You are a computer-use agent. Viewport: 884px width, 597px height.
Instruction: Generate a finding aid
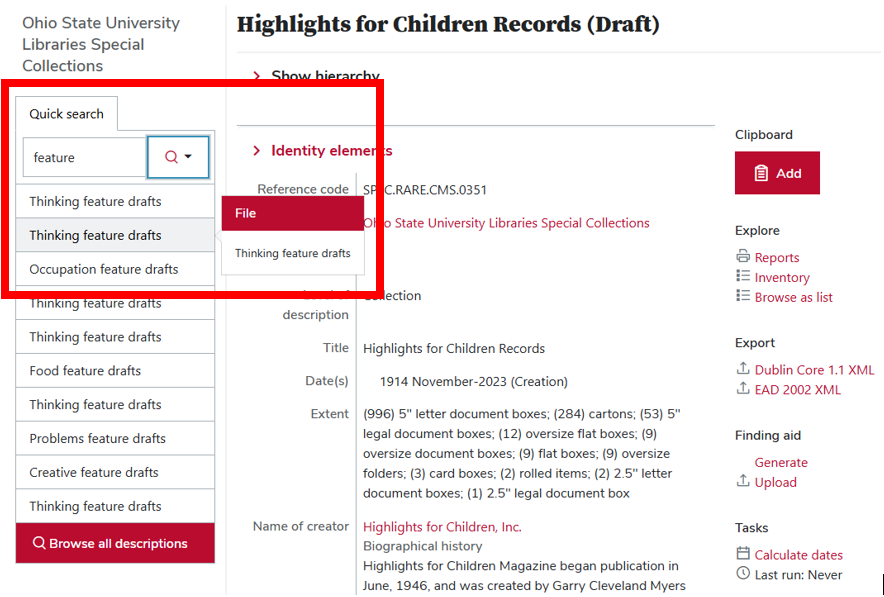[x=781, y=462]
